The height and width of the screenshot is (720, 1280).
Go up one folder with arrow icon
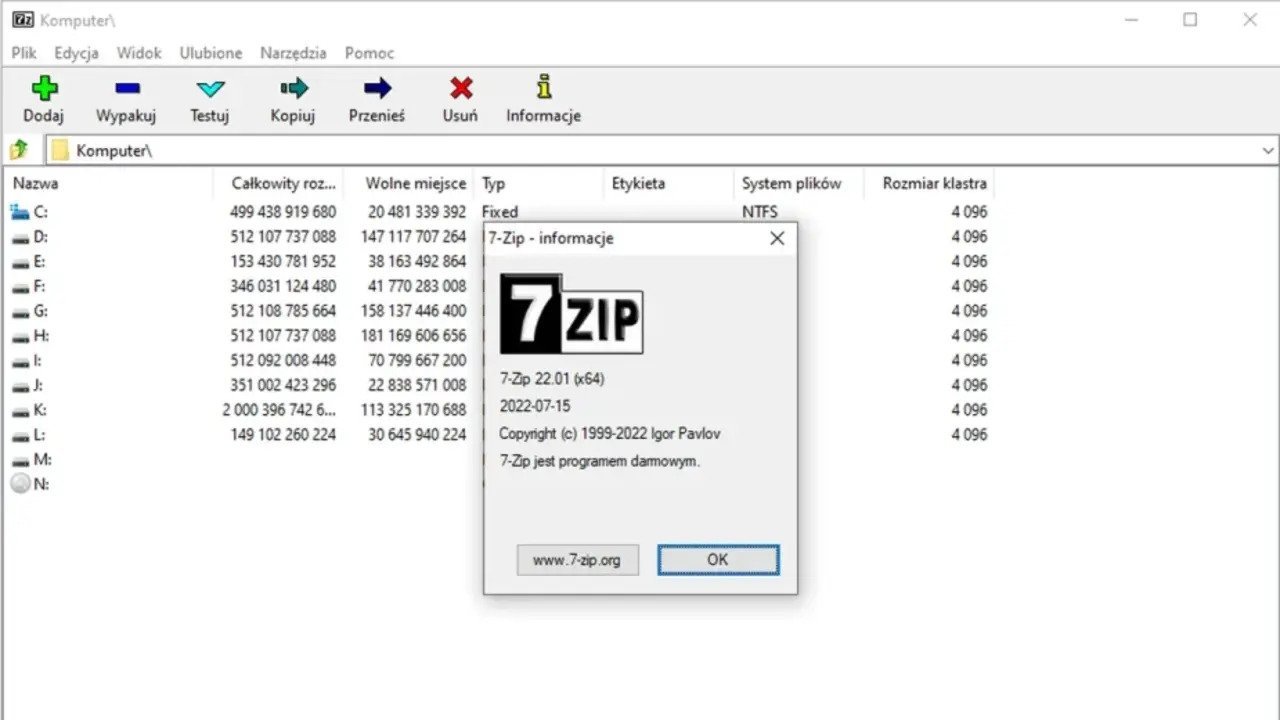click(19, 150)
